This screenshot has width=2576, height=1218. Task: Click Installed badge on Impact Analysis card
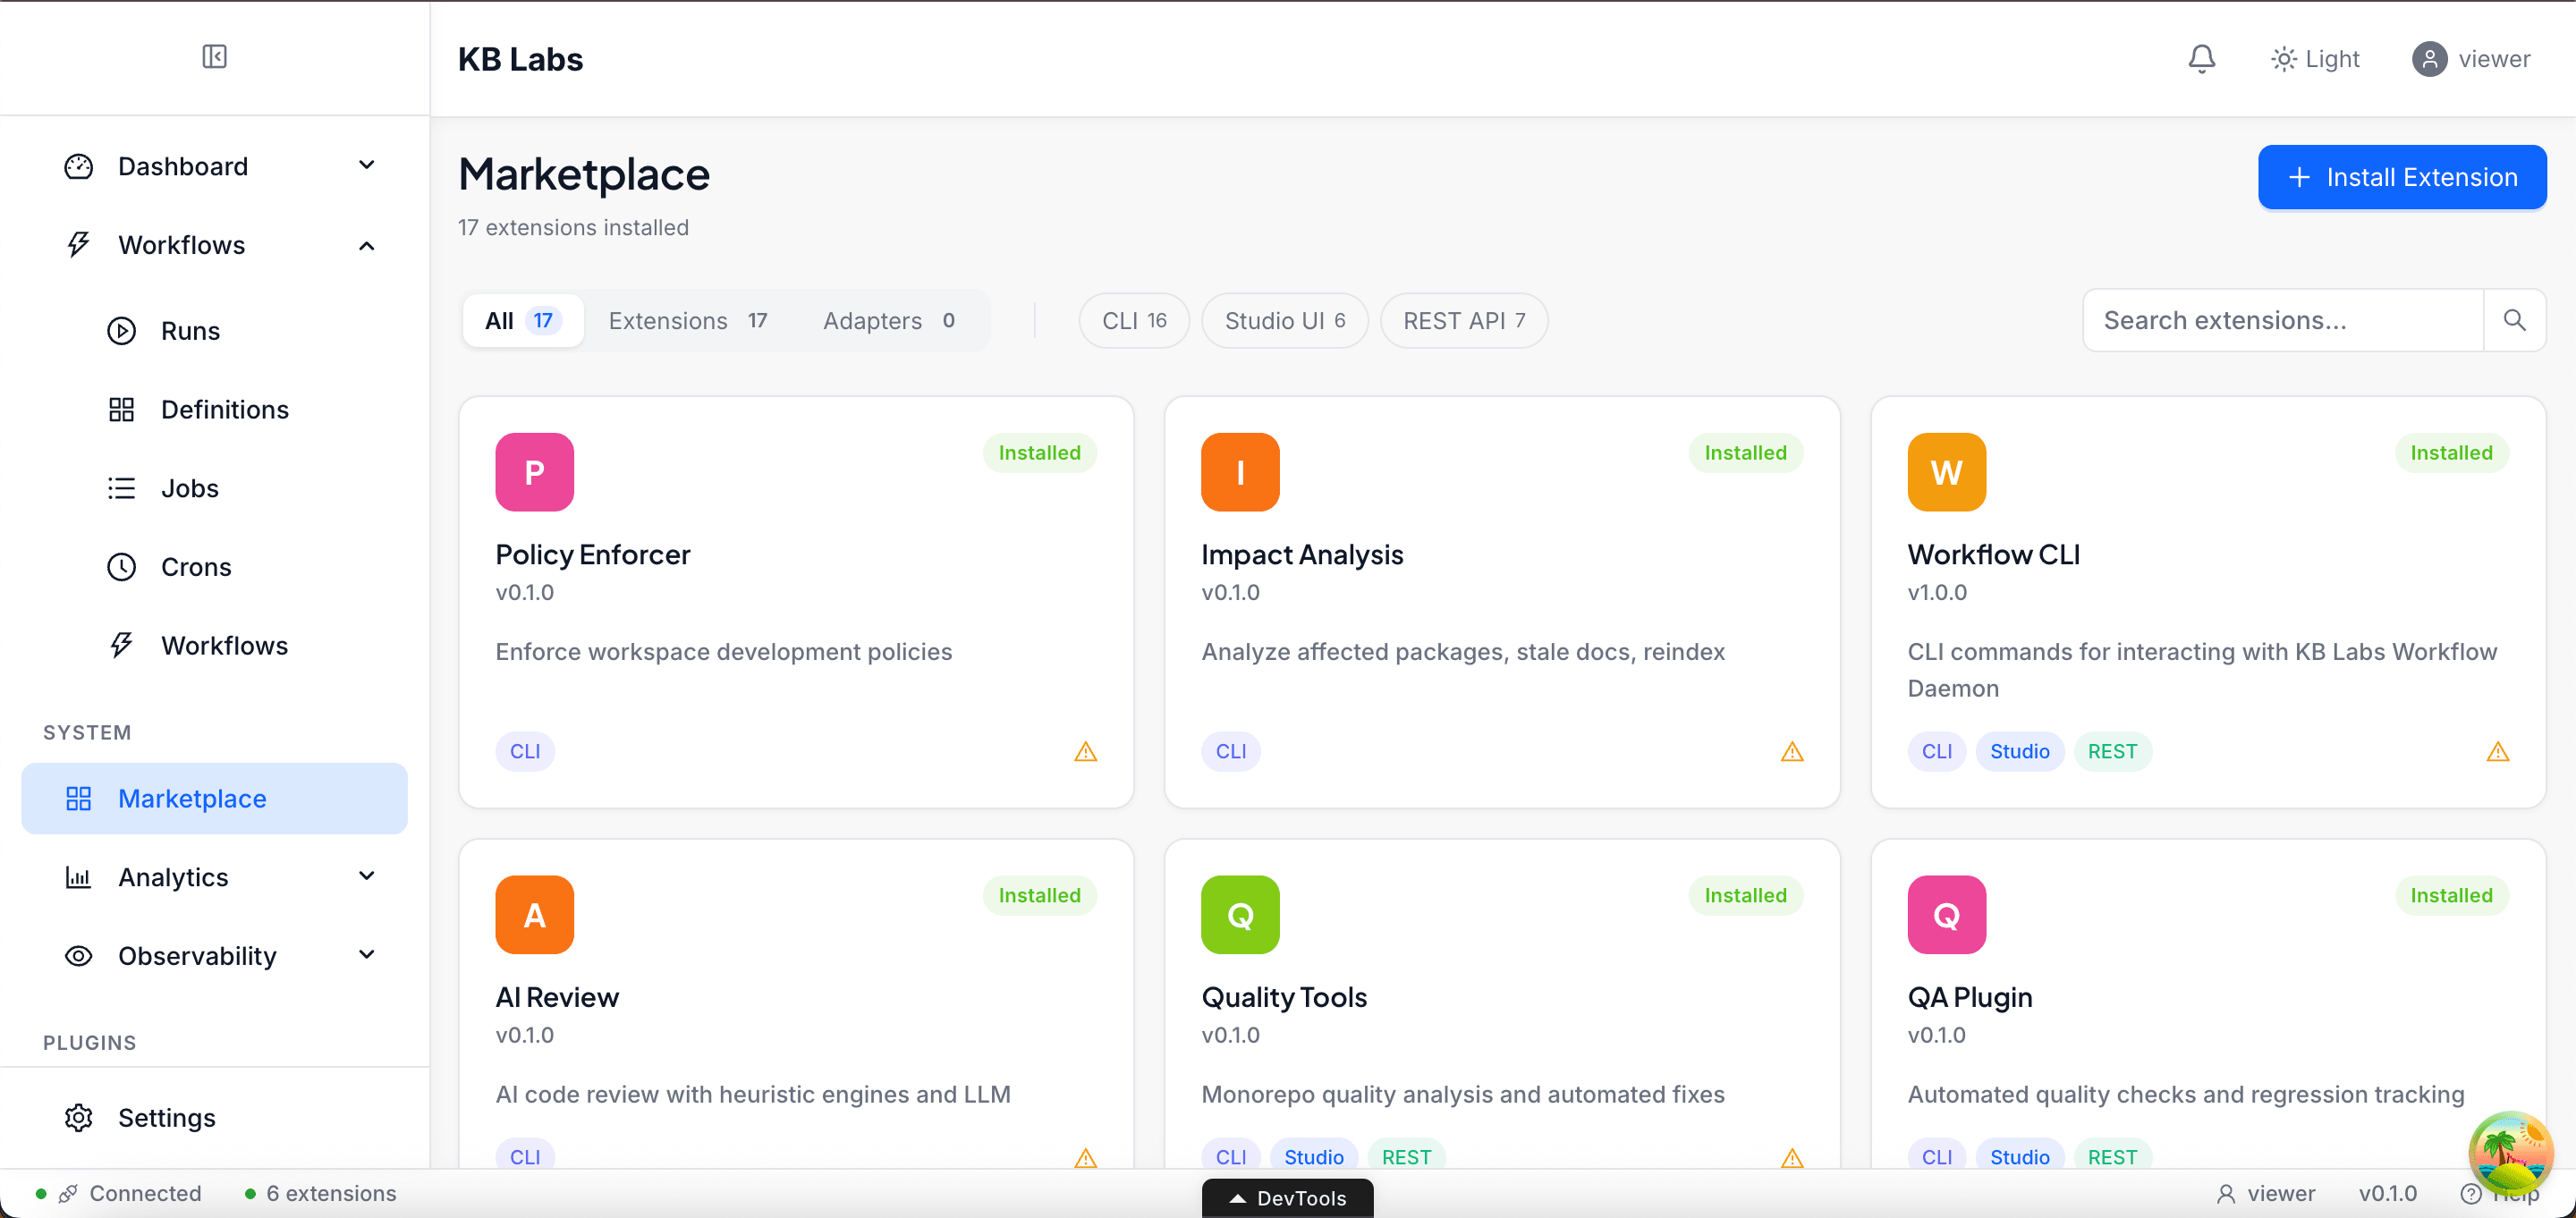tap(1745, 453)
